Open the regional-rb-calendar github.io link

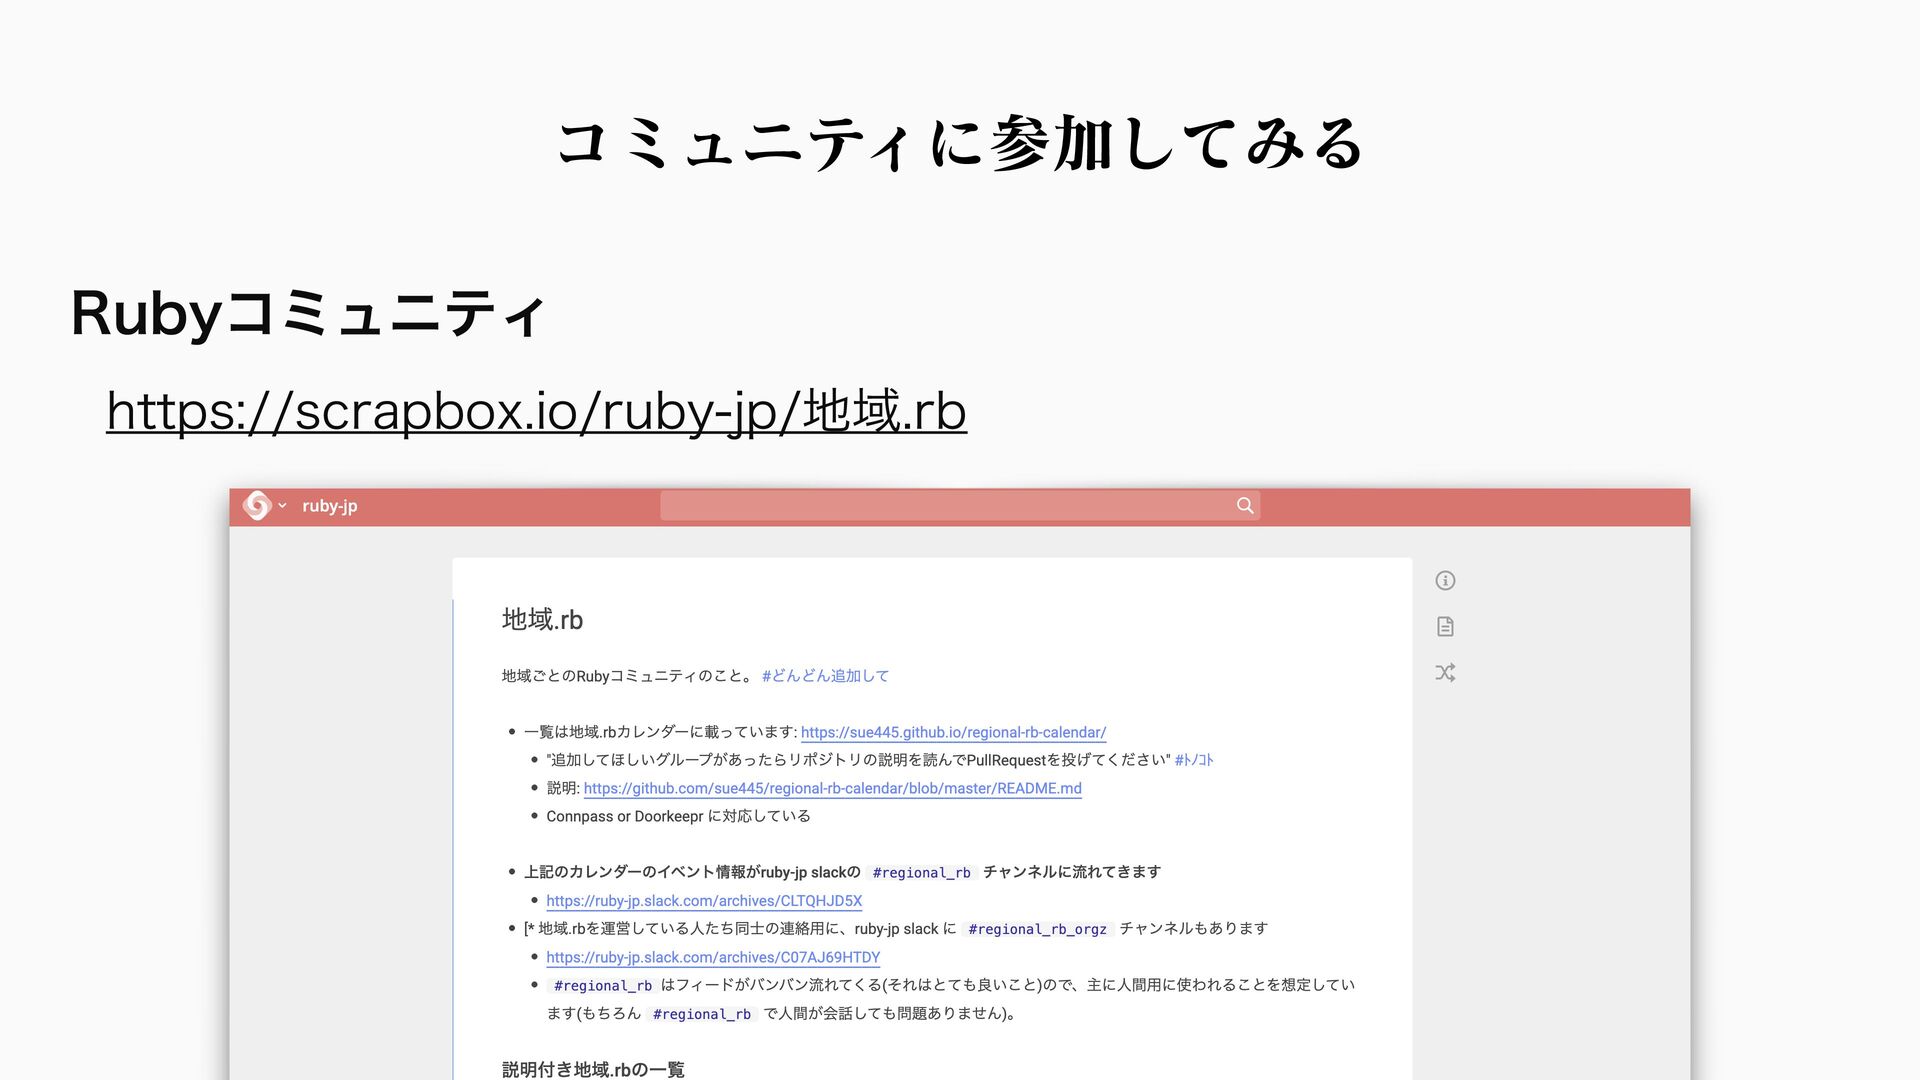pyautogui.click(x=953, y=732)
